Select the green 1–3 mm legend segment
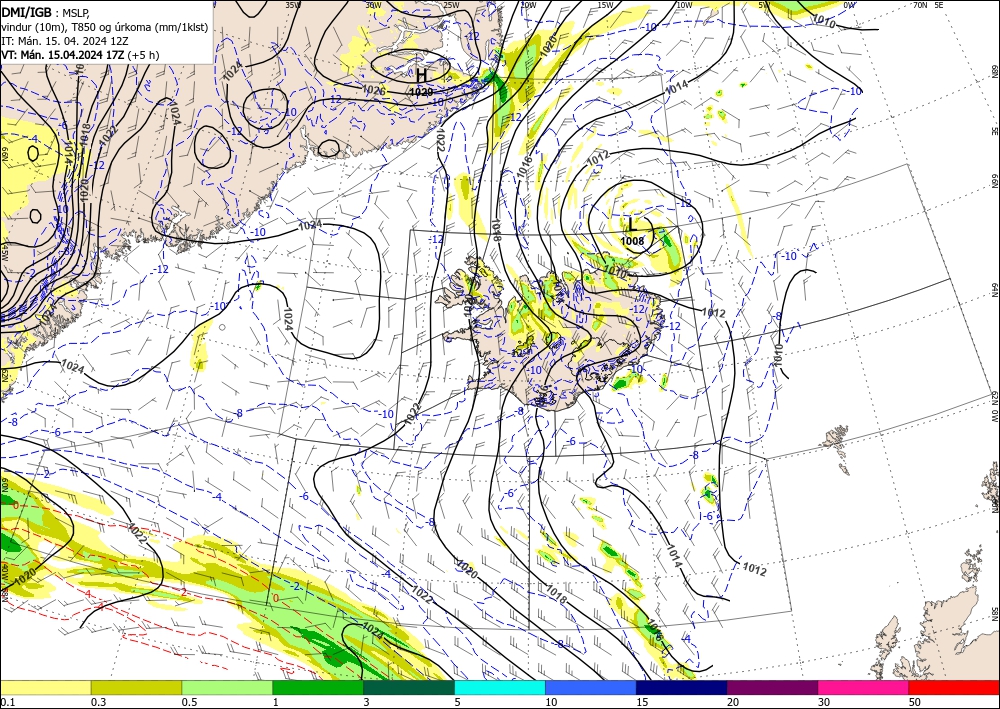The width and height of the screenshot is (1000, 709). pos(318,687)
